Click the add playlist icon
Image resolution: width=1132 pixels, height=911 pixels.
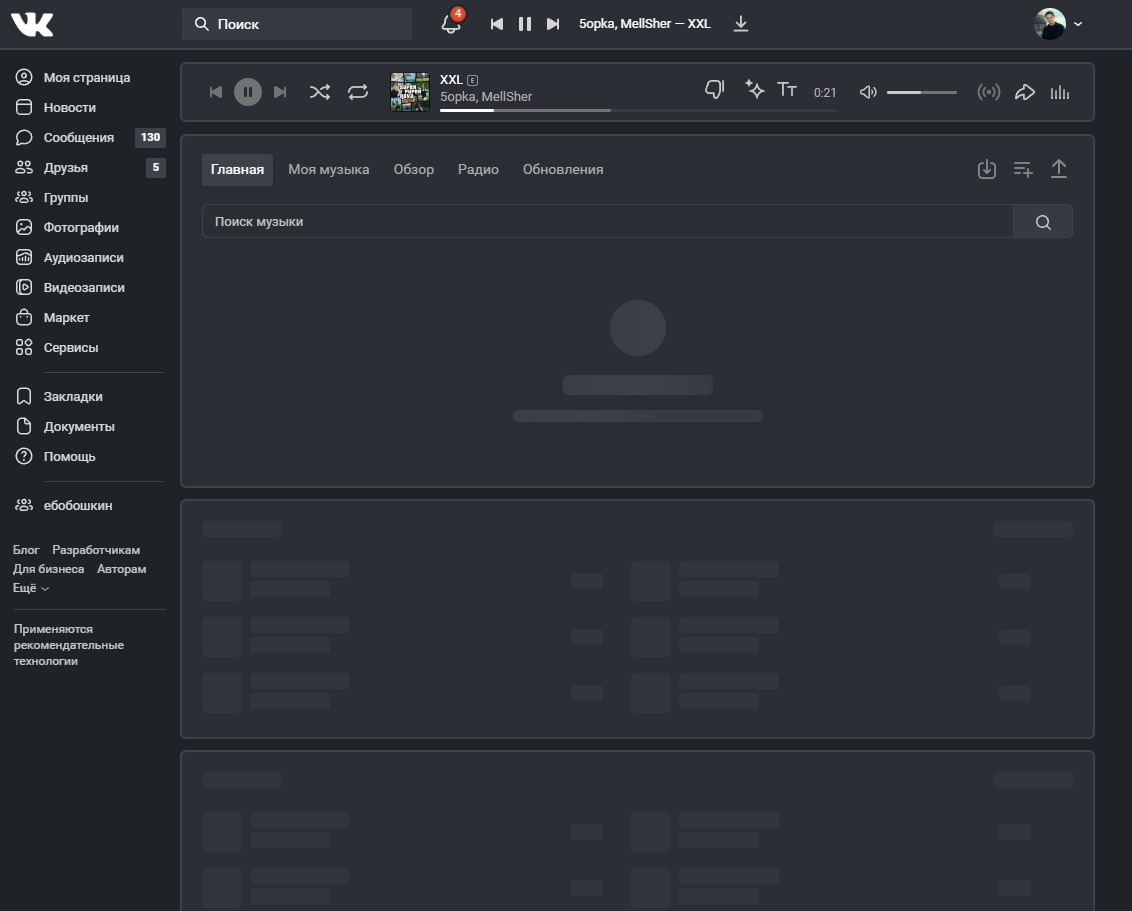pos(1023,169)
